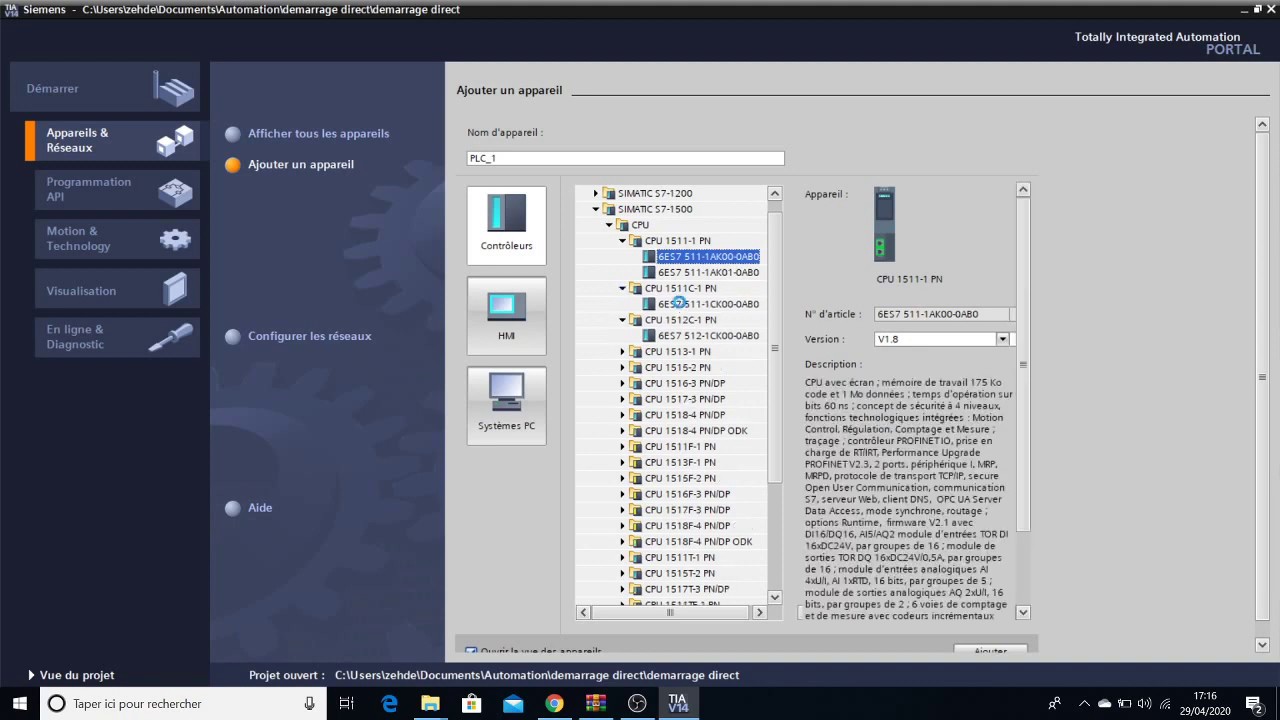The height and width of the screenshot is (720, 1280).
Task: Click the N° d'article field
Action: click(943, 314)
